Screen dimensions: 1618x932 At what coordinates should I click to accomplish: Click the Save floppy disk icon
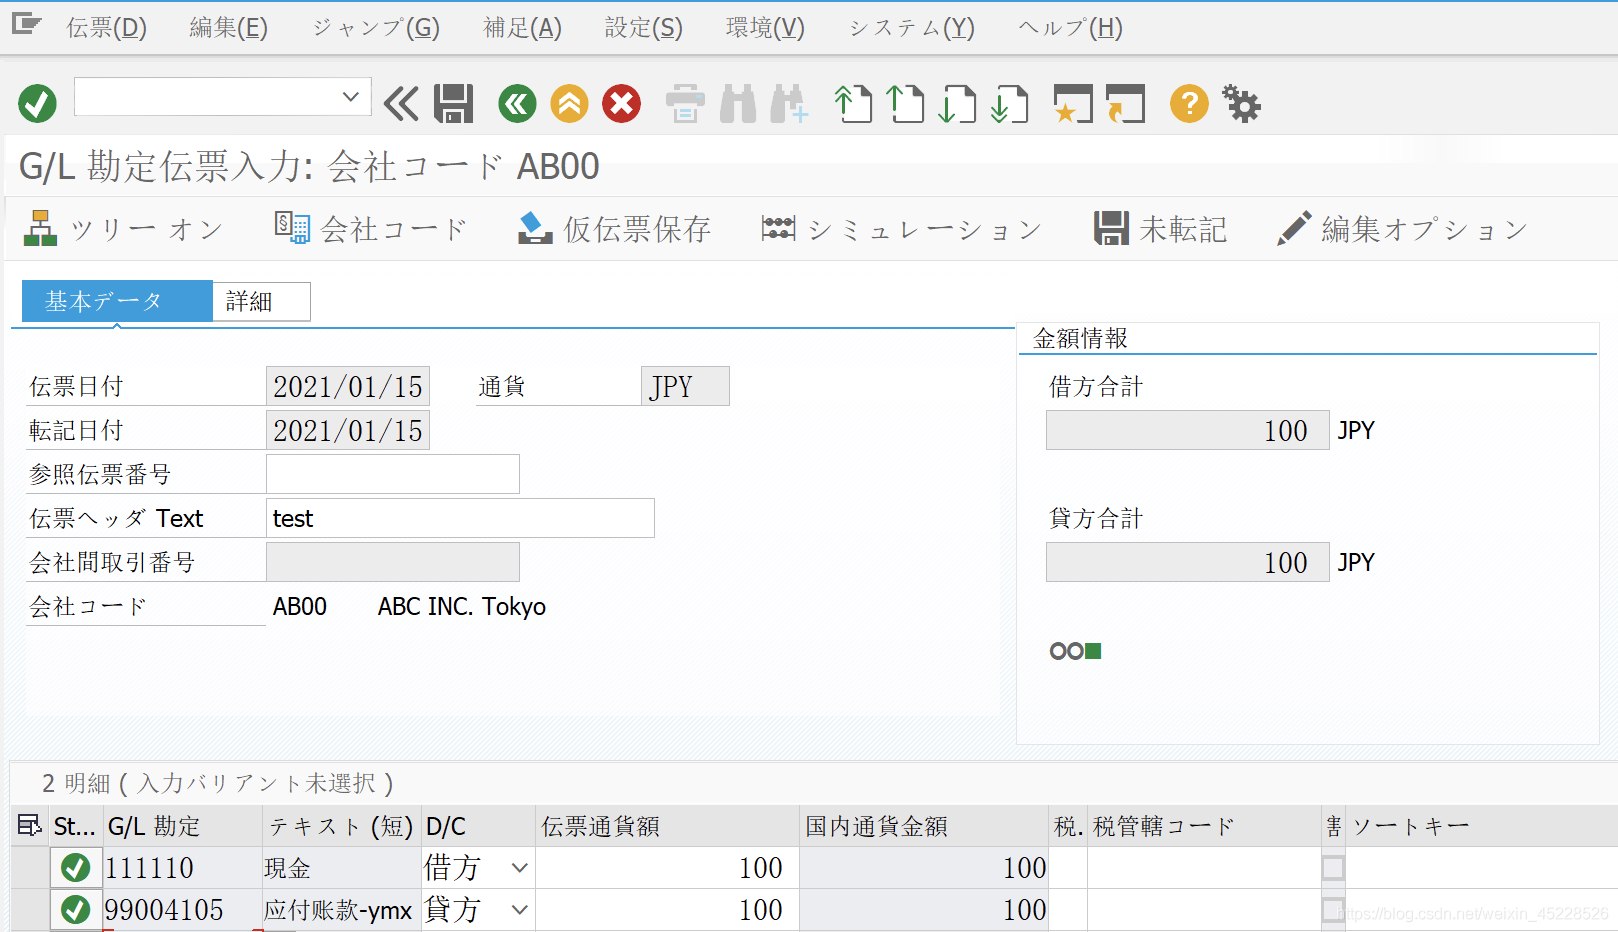(x=453, y=103)
